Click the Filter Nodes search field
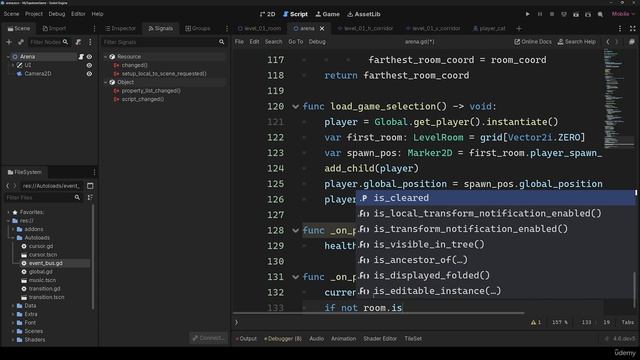This screenshot has width=640, height=360. (48, 42)
